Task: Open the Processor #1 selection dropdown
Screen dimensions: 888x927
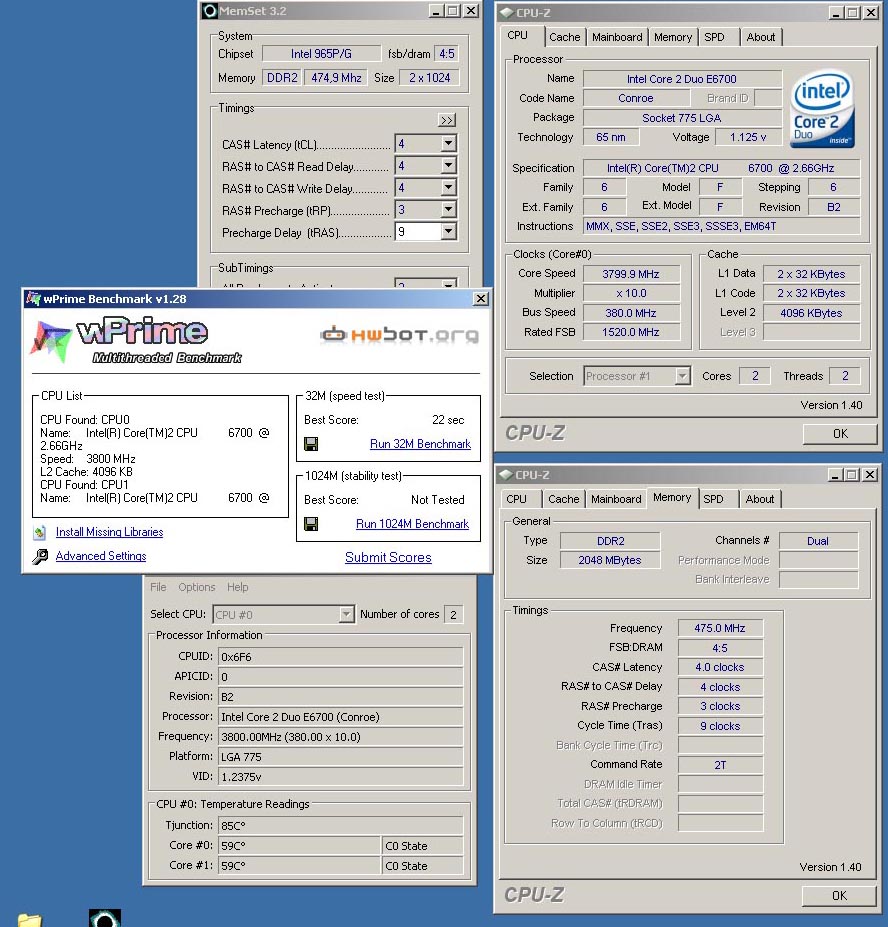Action: pos(682,376)
